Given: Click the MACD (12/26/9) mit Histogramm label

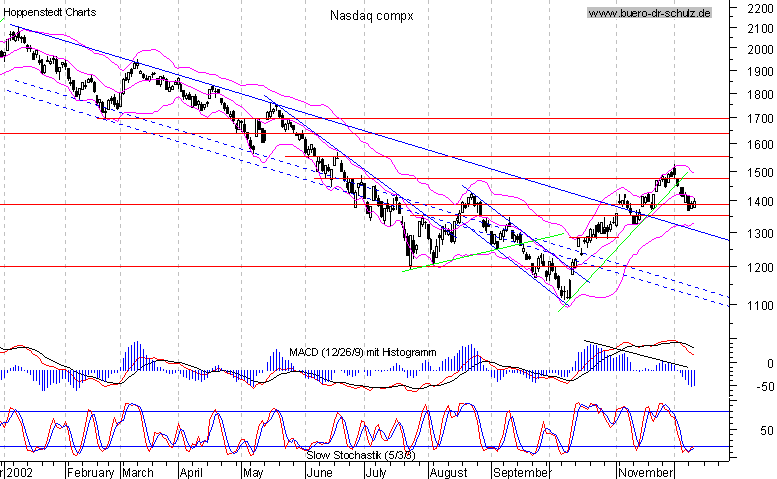Looking at the screenshot, I should 363,352.
